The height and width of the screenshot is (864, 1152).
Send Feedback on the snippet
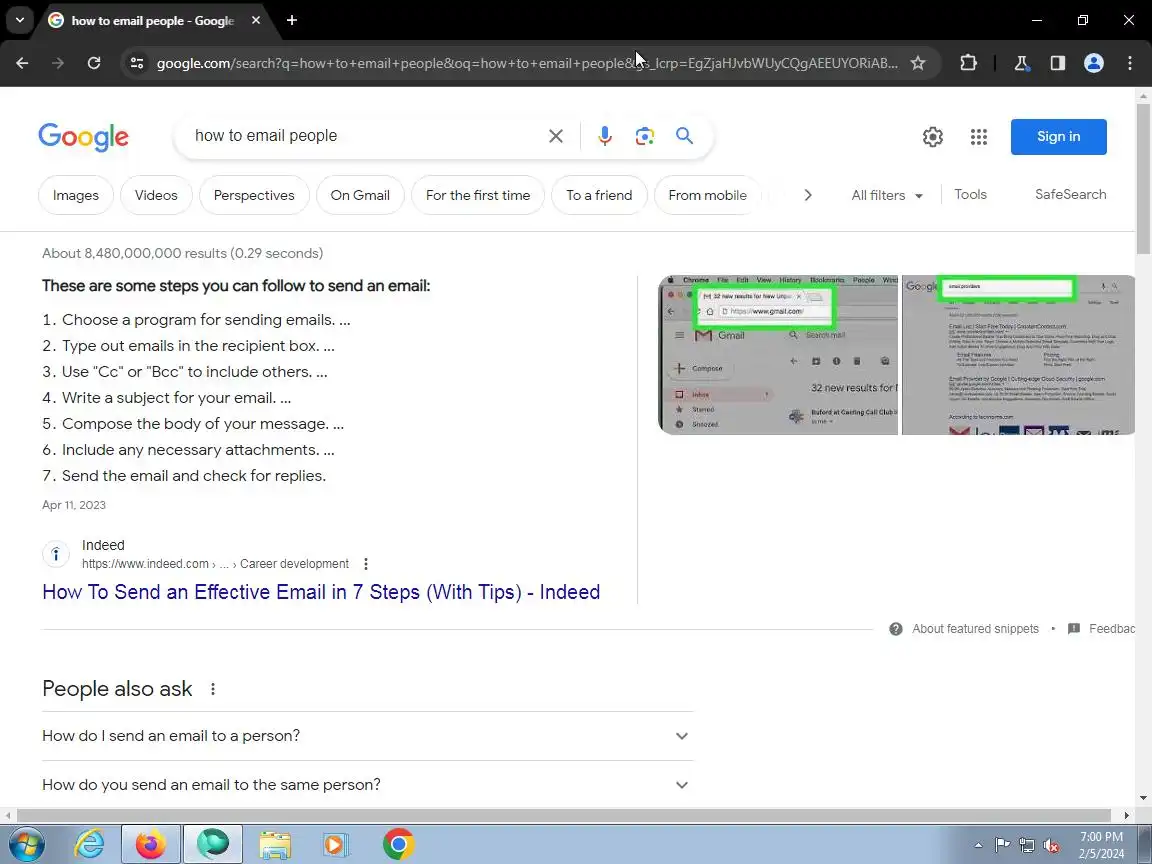pyautogui.click(x=1111, y=629)
